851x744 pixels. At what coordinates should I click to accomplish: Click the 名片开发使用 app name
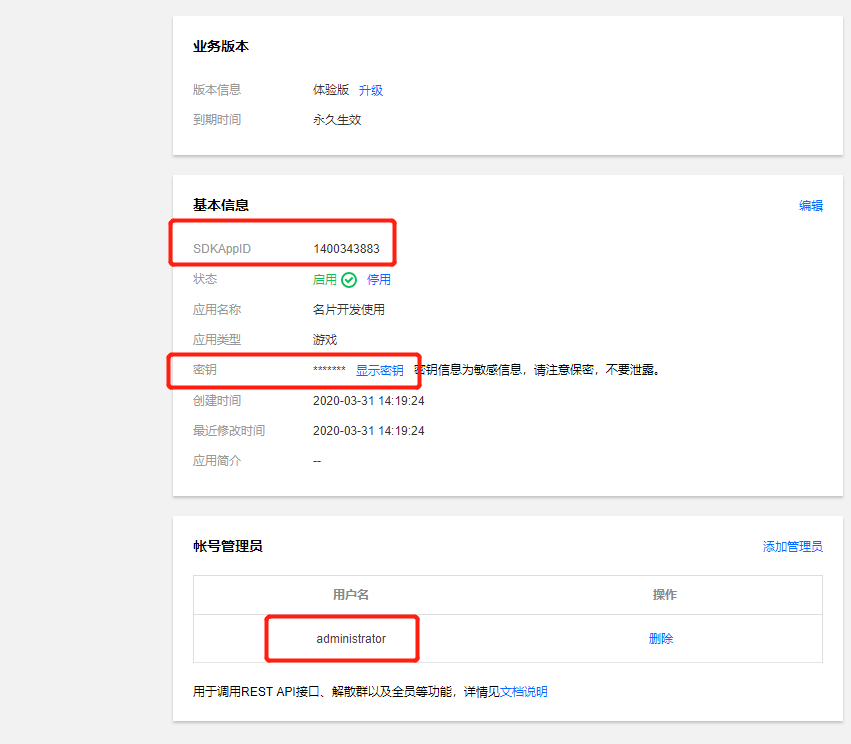[349, 309]
